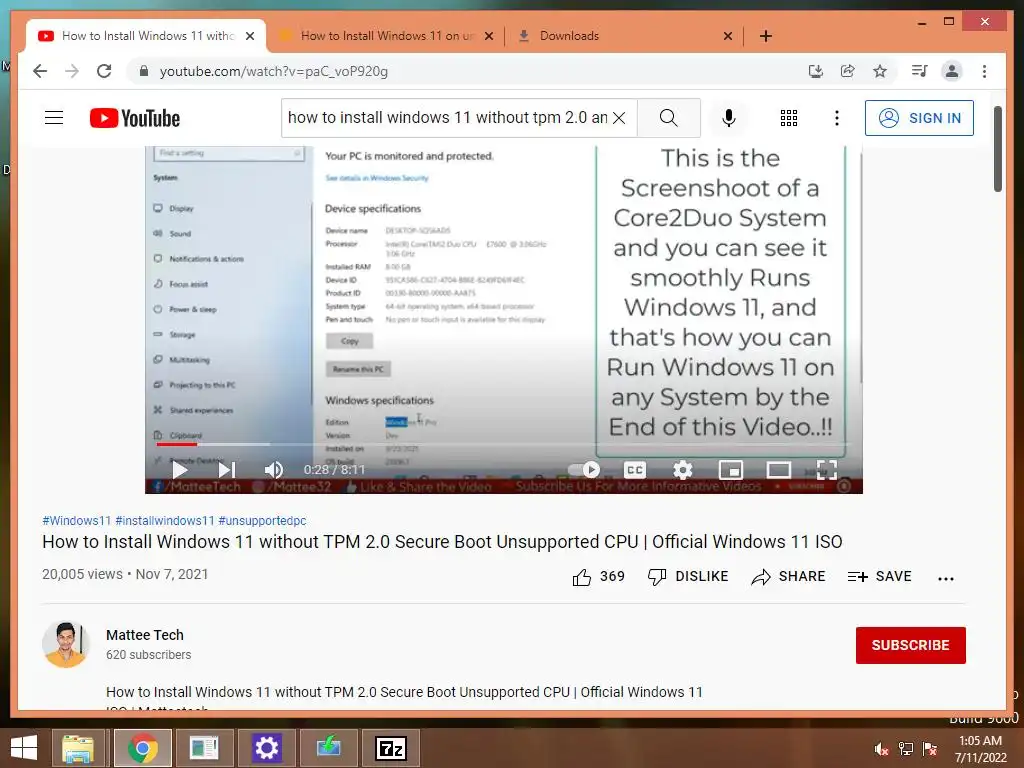The height and width of the screenshot is (768, 1024).
Task: Click the DISLIKE button
Action: (688, 577)
